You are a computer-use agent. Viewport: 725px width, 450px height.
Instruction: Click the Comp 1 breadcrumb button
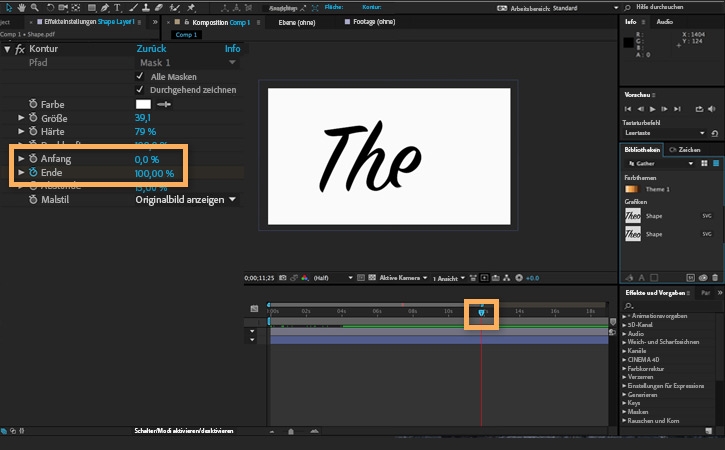point(186,35)
